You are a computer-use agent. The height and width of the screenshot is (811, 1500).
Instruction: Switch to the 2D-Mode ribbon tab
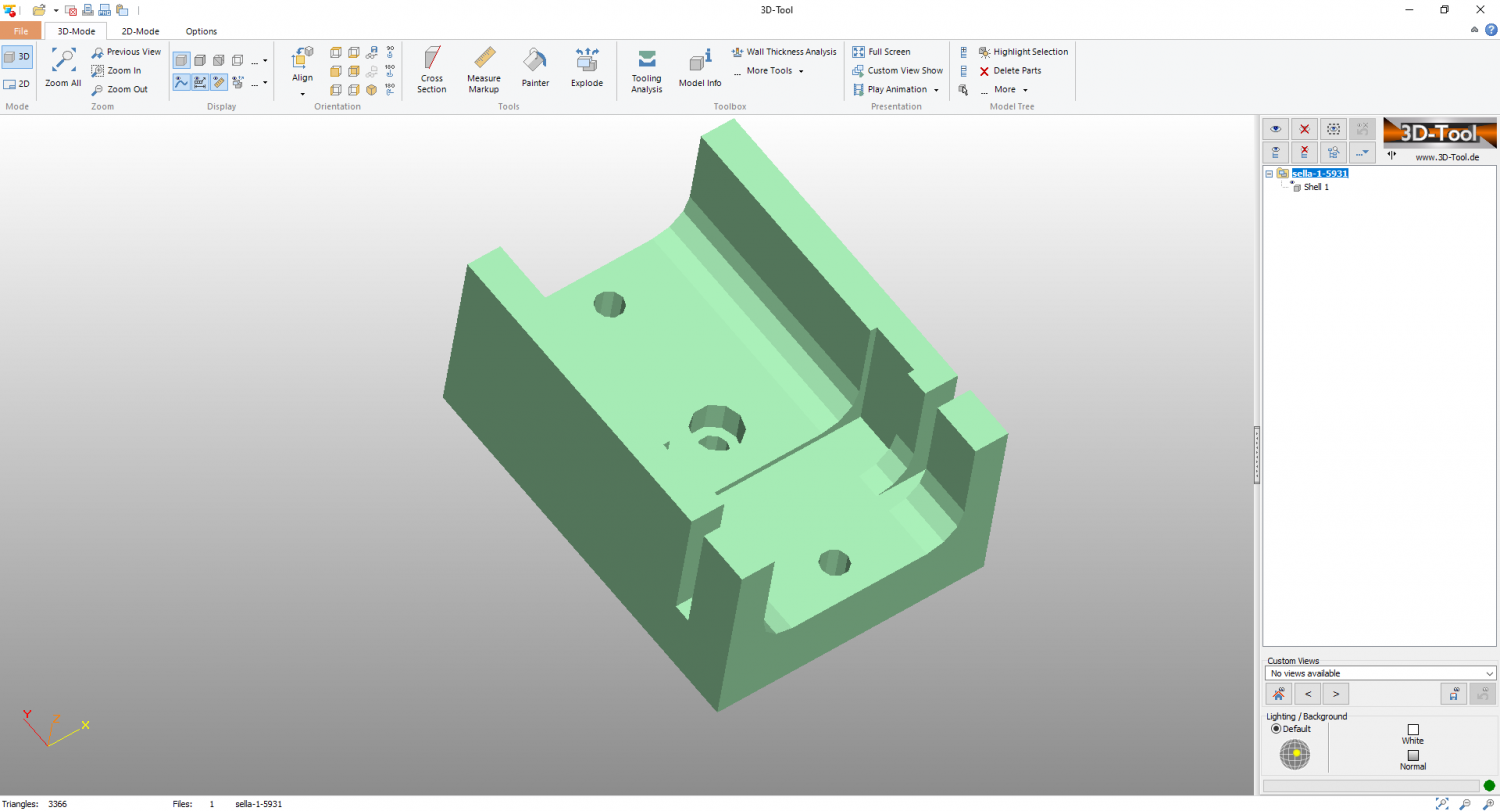tap(140, 31)
